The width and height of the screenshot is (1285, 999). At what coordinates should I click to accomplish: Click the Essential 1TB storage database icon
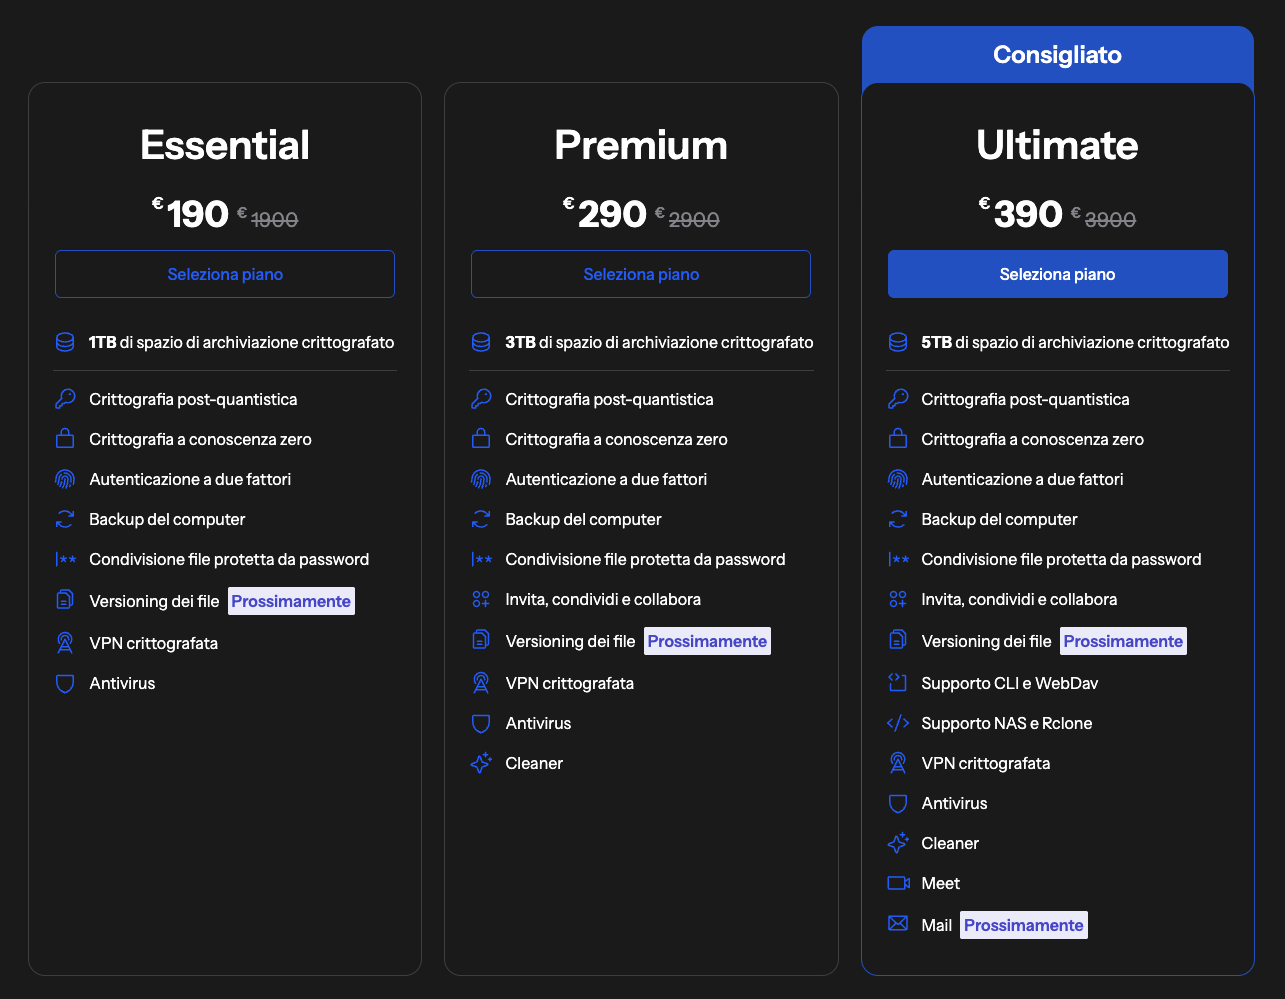(x=65, y=343)
